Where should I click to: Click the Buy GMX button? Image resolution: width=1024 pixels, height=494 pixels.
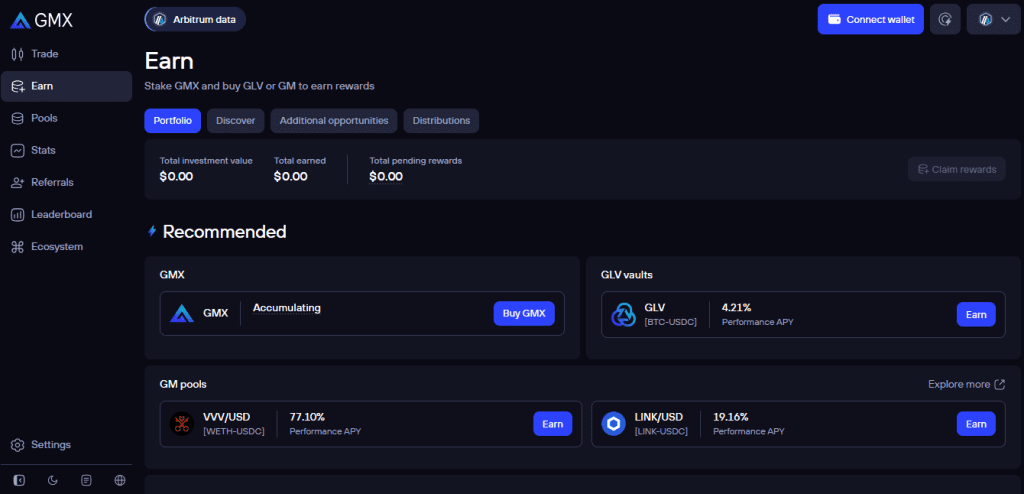(x=524, y=314)
